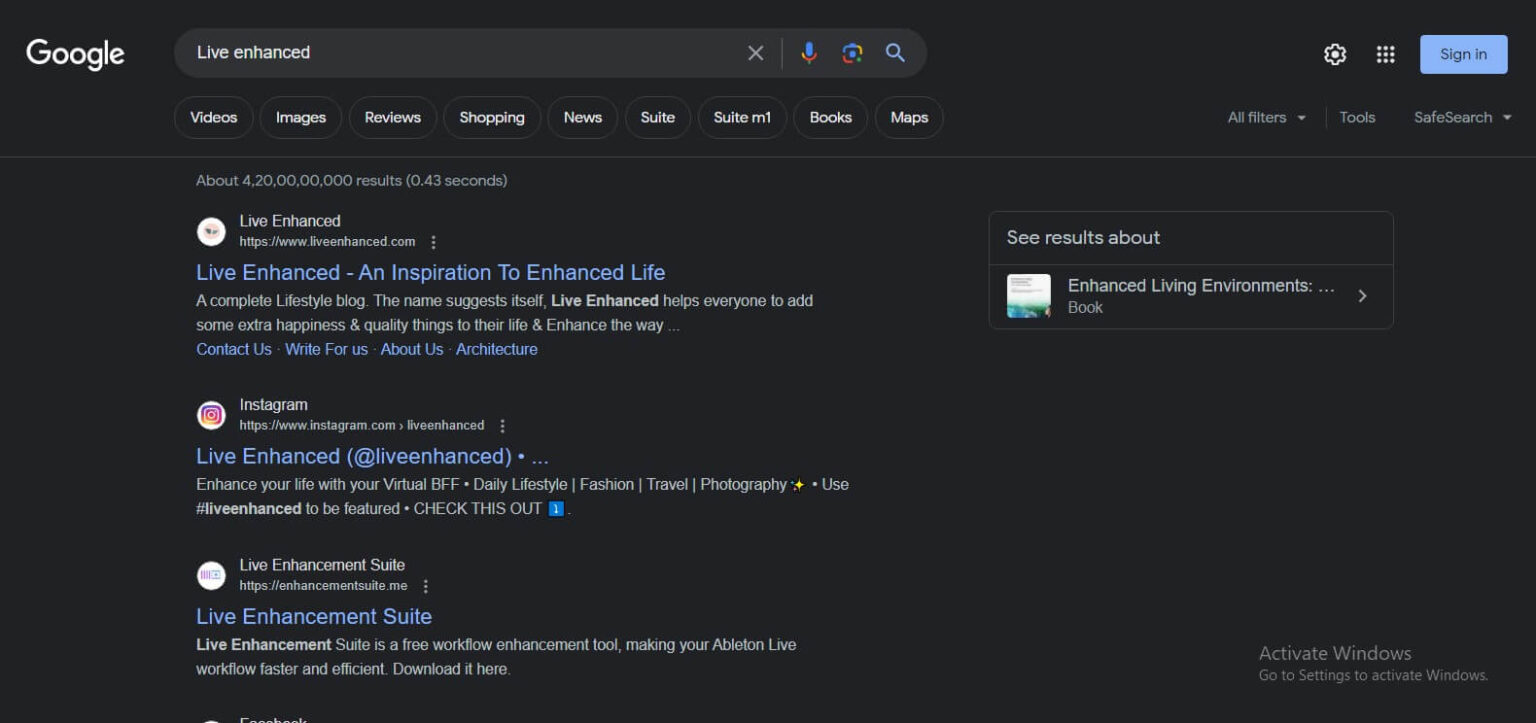The height and width of the screenshot is (723, 1536).
Task: Open the News results tab
Action: pyautogui.click(x=582, y=117)
